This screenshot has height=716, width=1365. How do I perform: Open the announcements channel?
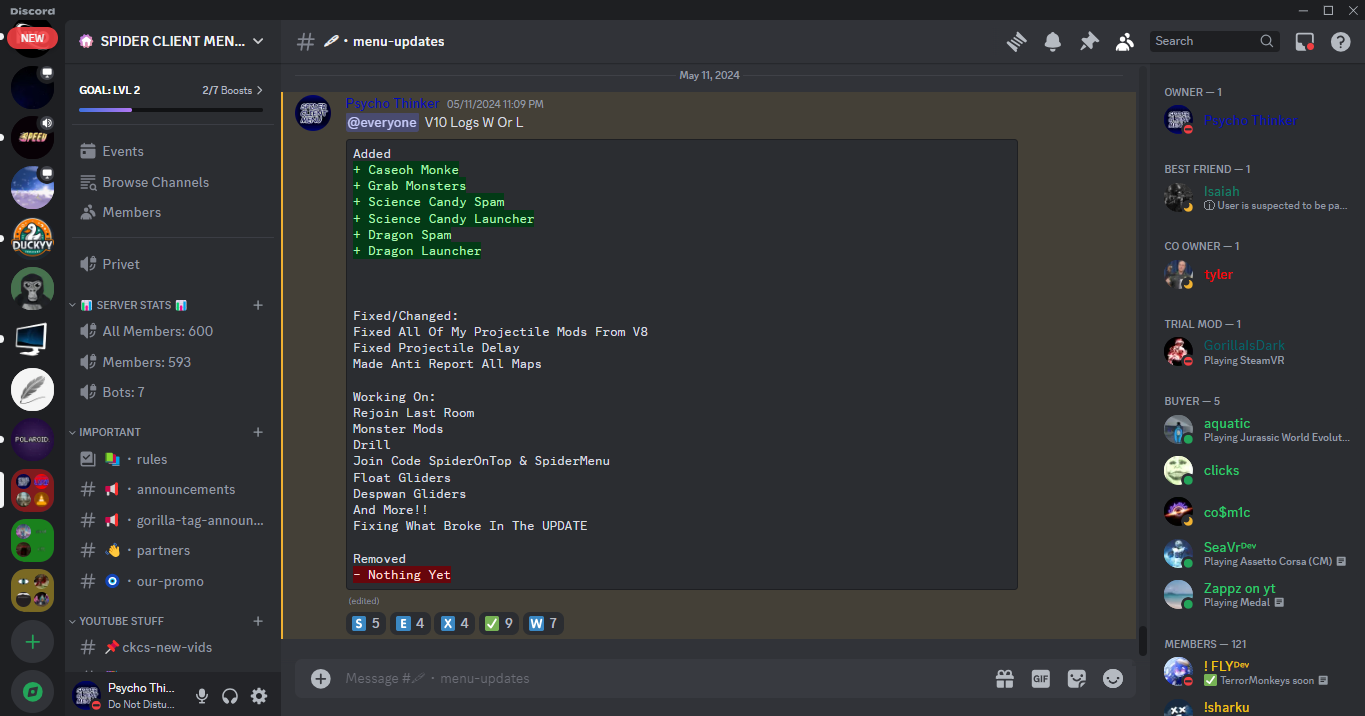click(x=173, y=489)
